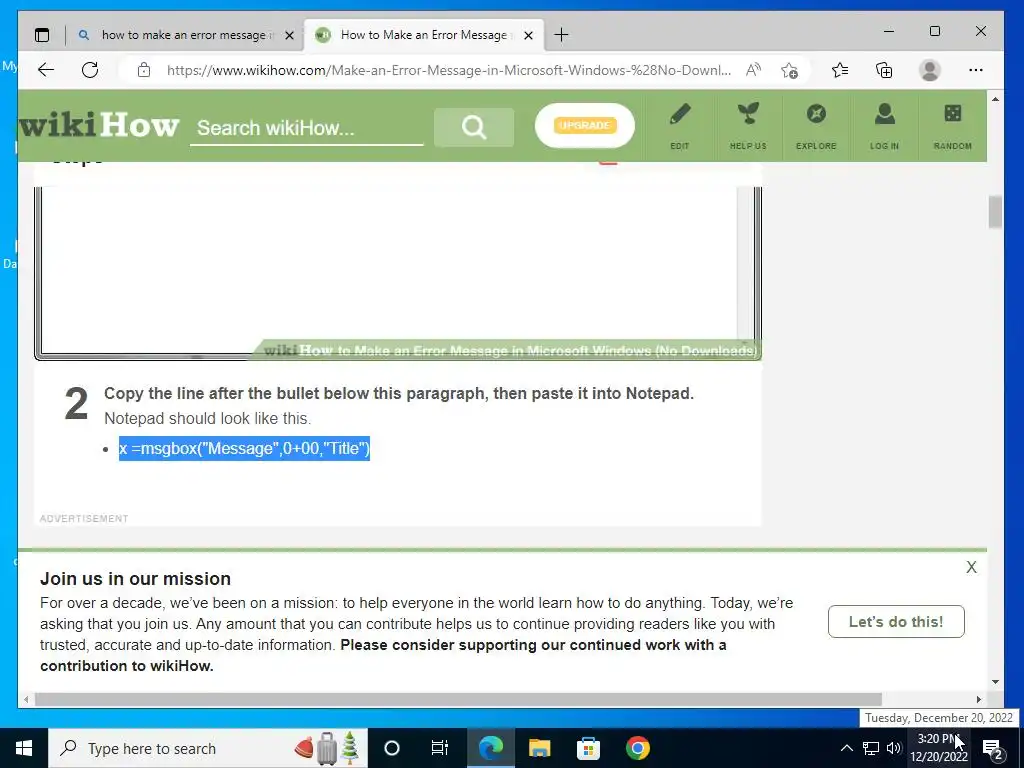
Task: Click the page scroll down arrow
Action: [x=995, y=682]
